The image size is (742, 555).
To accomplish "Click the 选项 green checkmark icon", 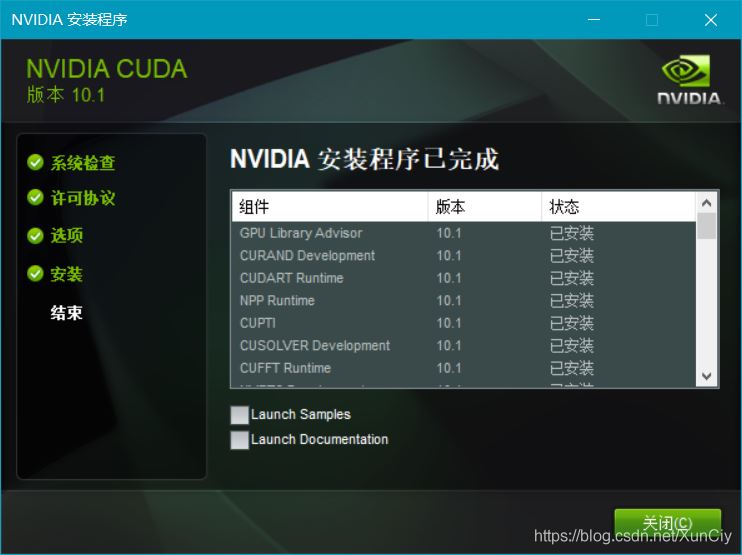I will click(x=36, y=236).
